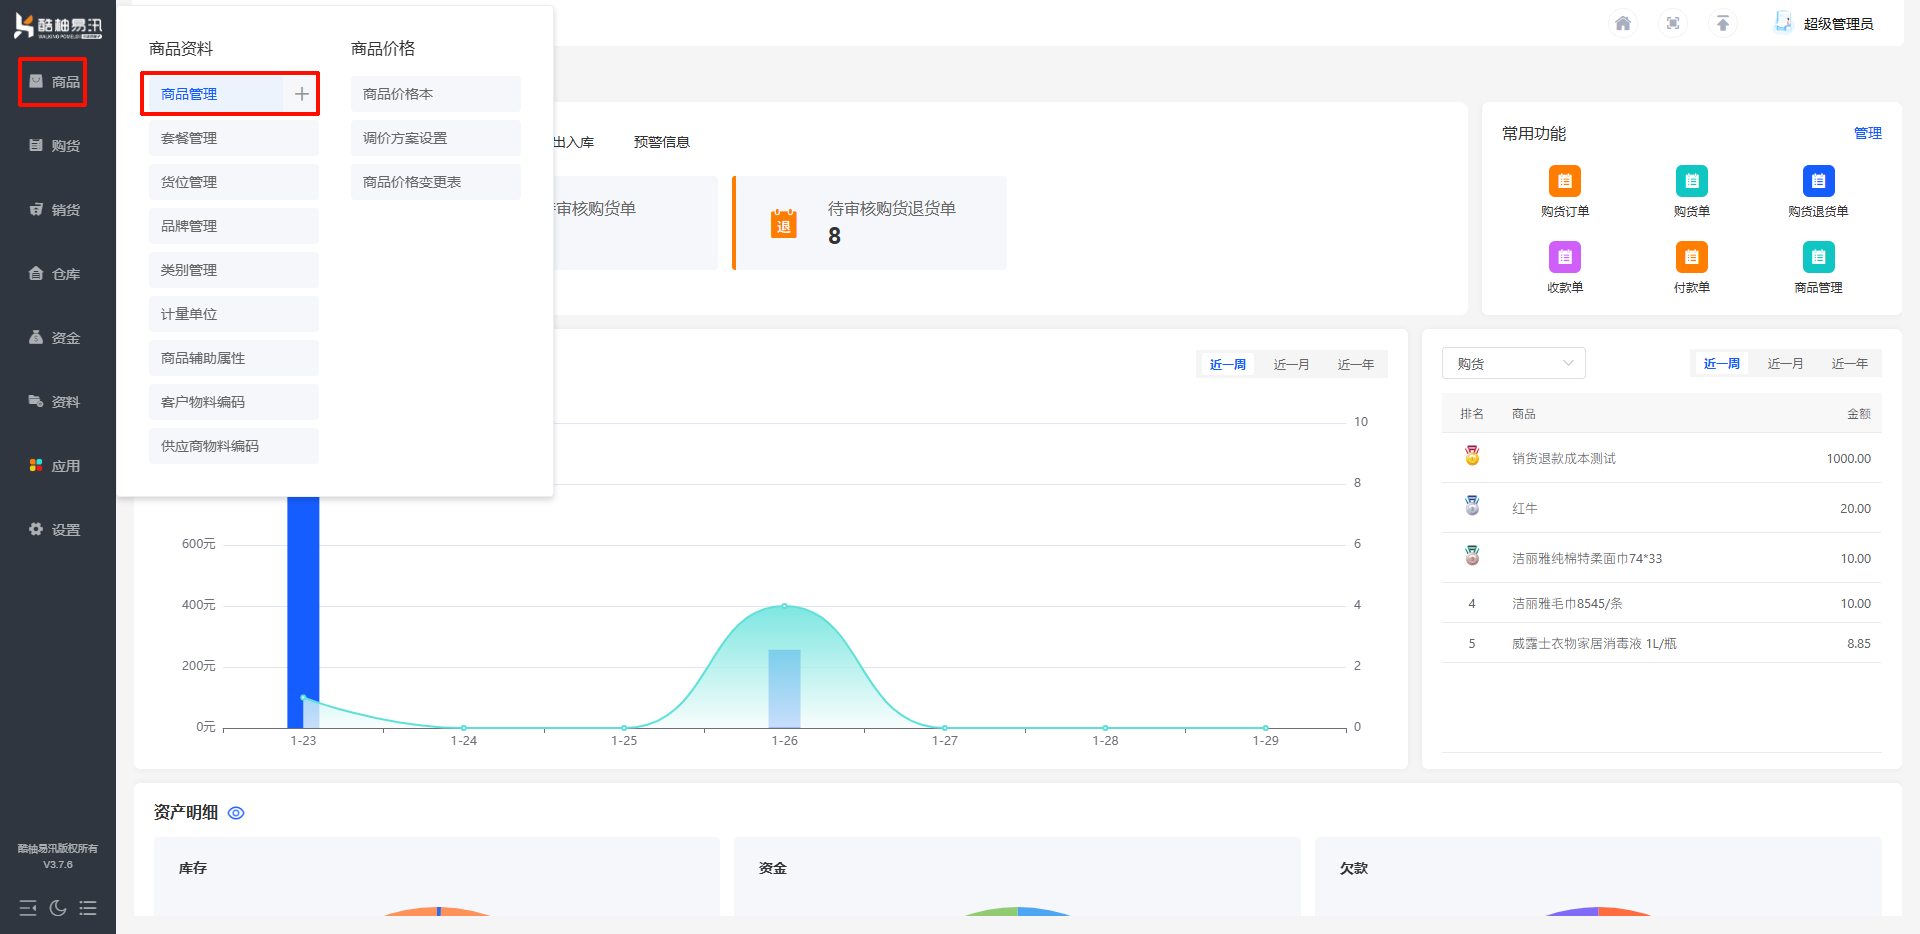This screenshot has height=934, width=1920.
Task: Open the 付款单 shortcut icon
Action: [x=1691, y=258]
